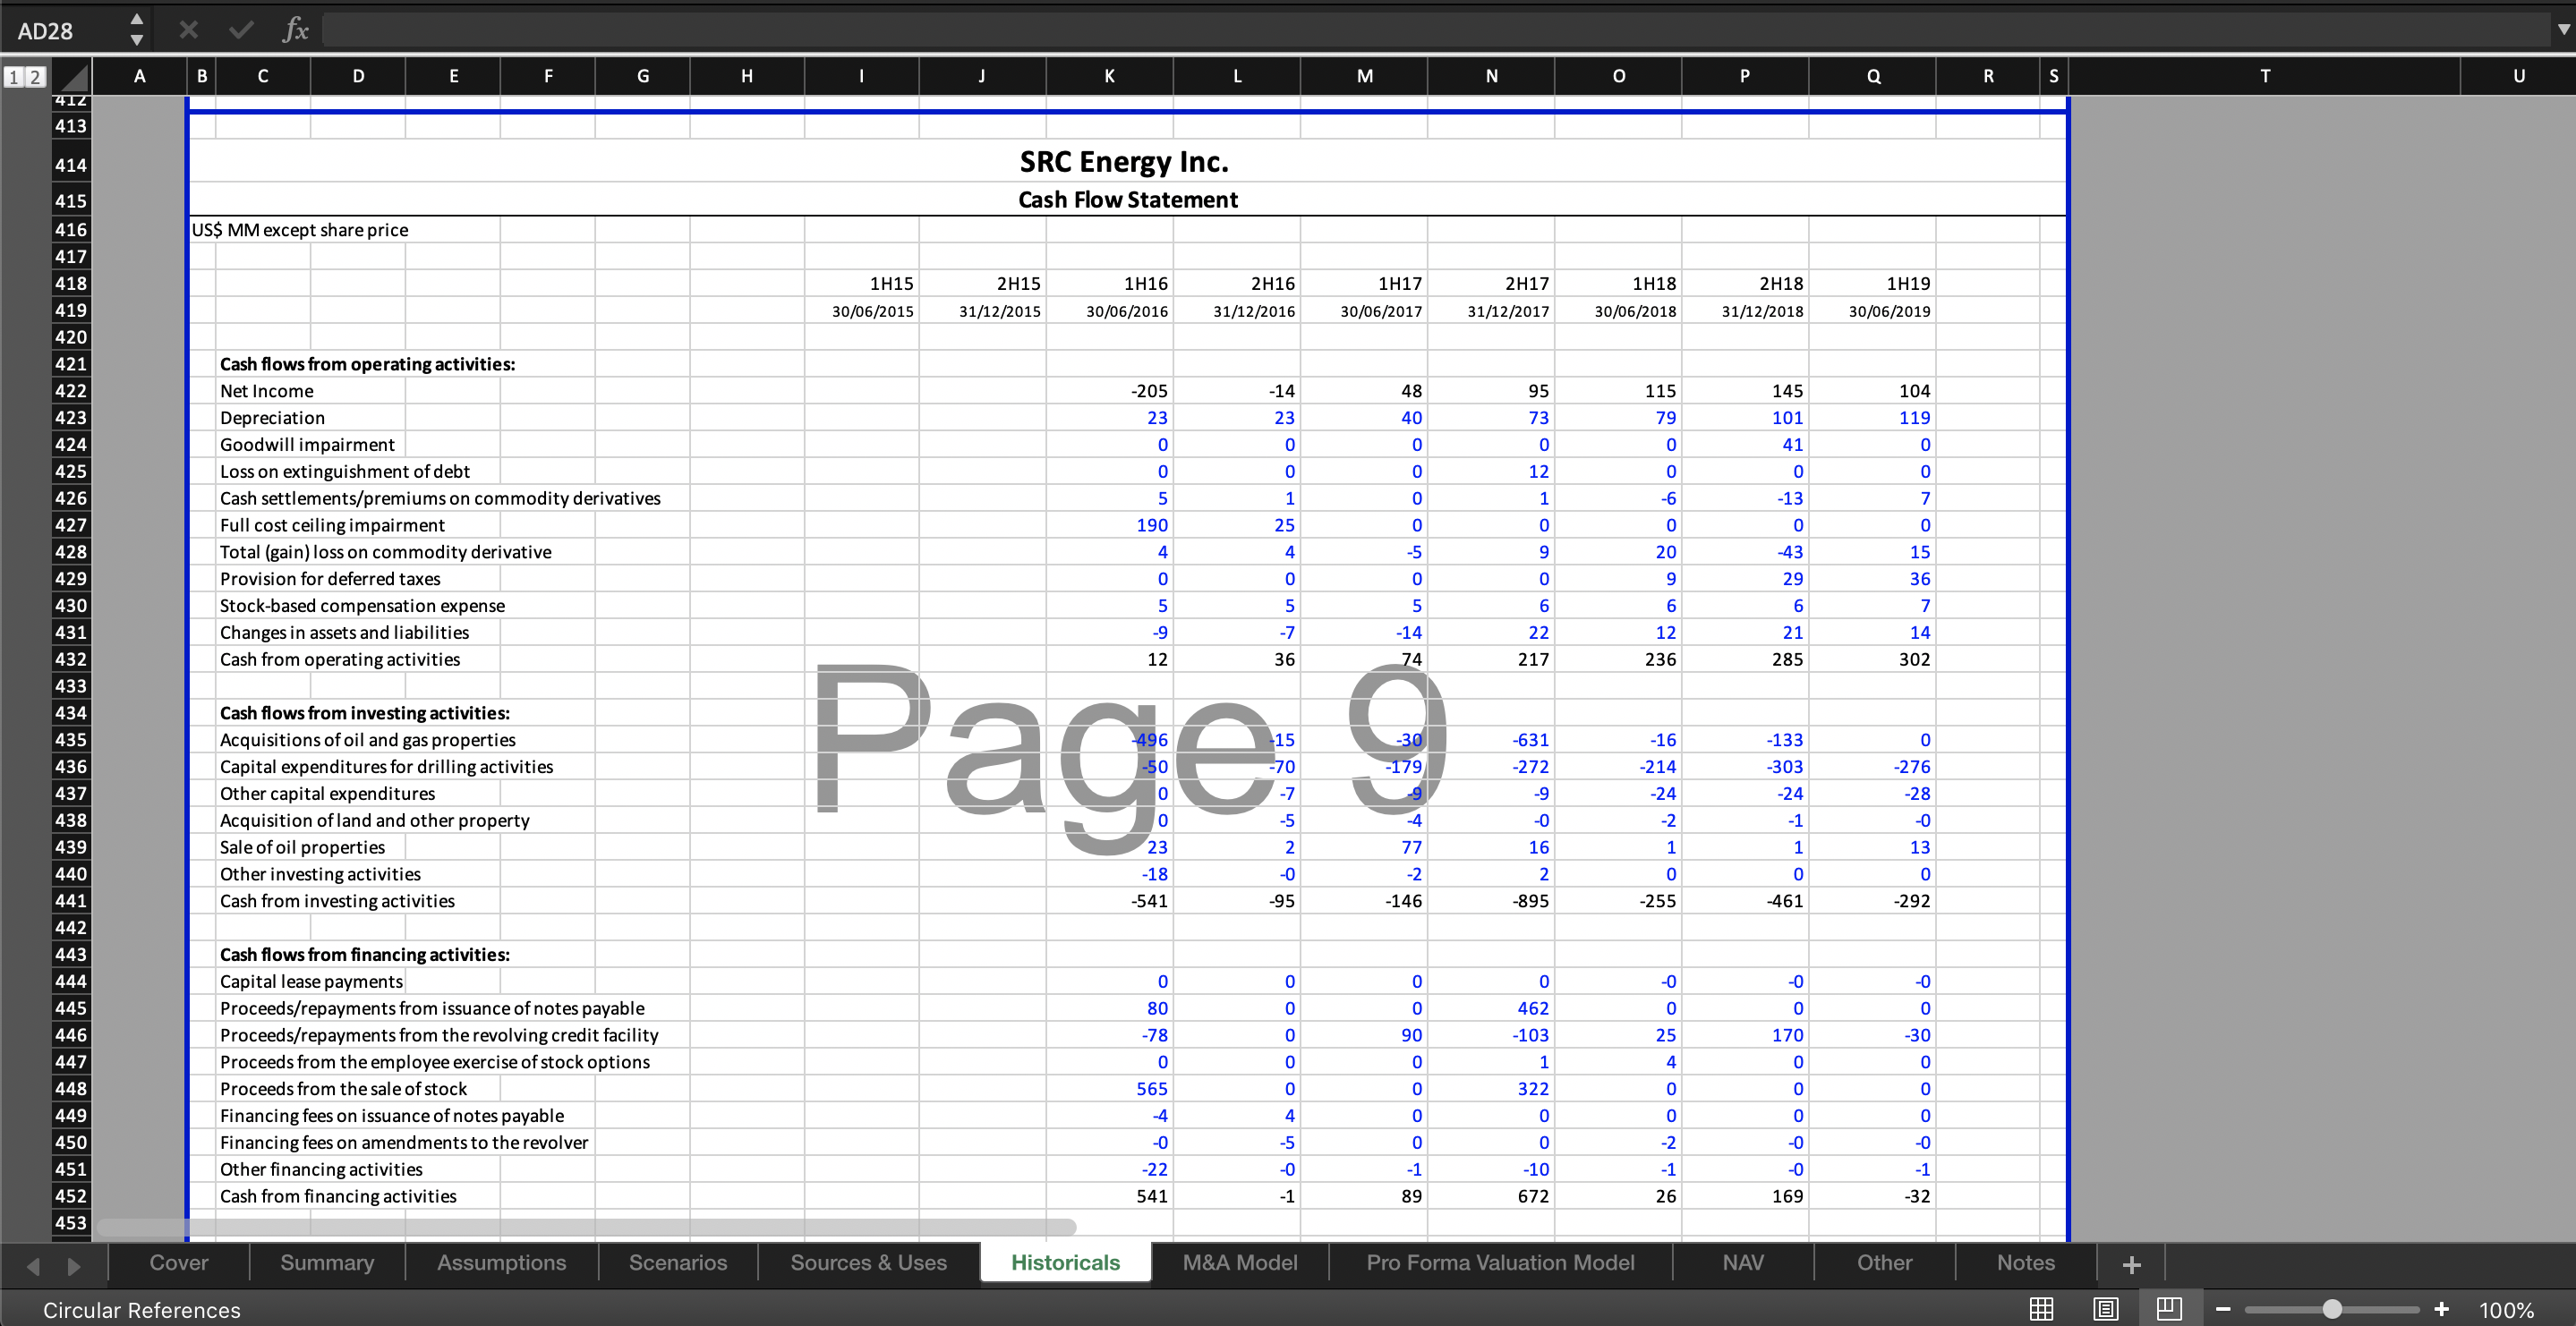The width and height of the screenshot is (2576, 1326).
Task: Select Full cost ceiling impairment value 190
Action: pos(1109,525)
